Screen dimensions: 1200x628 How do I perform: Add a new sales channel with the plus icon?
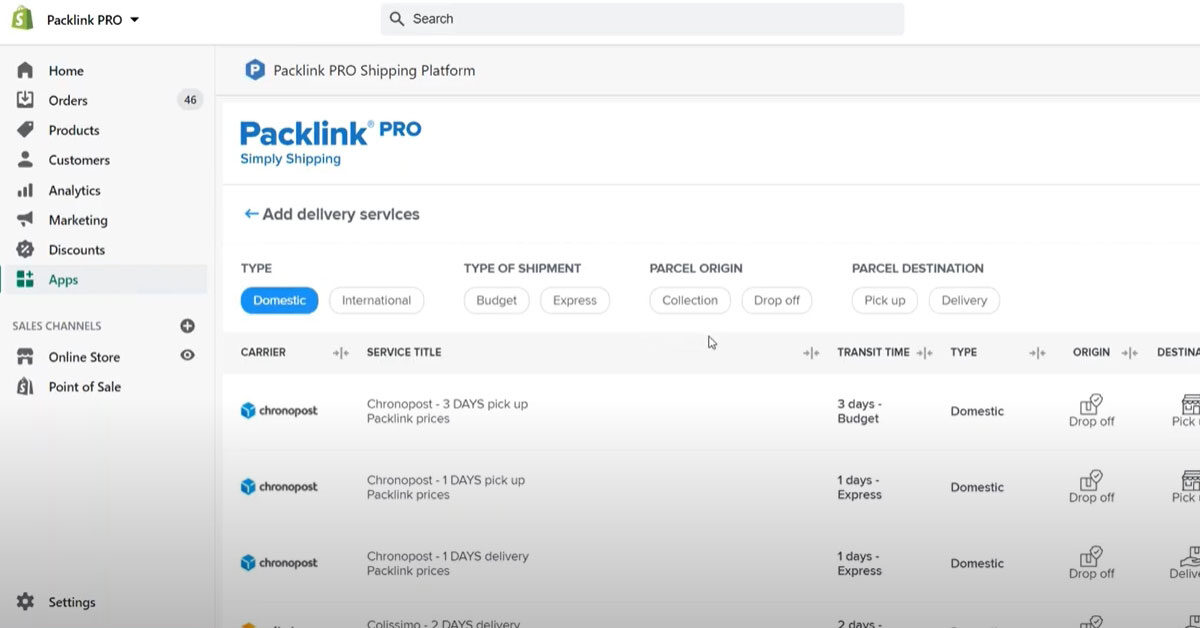point(188,325)
